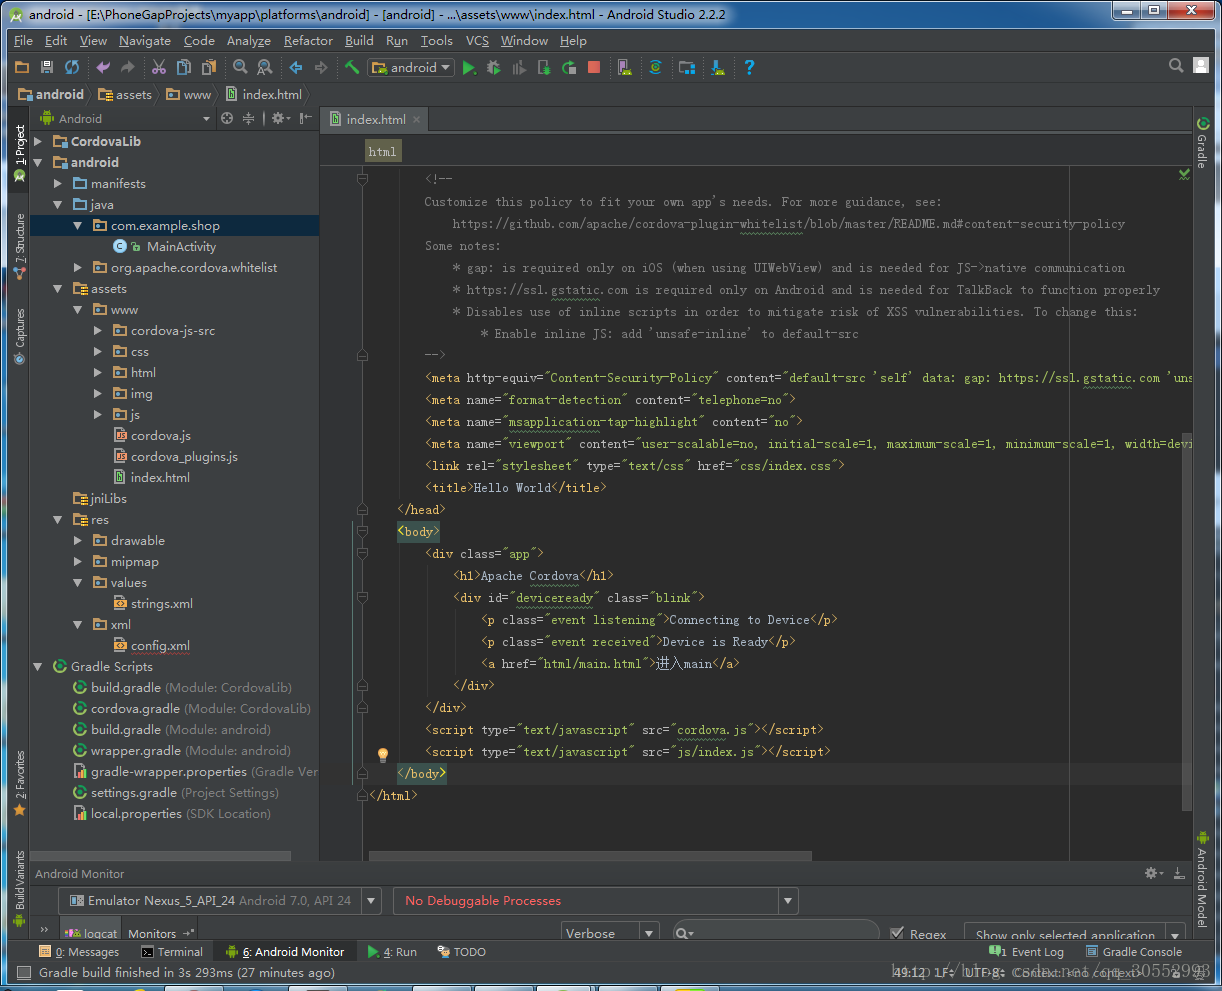Click the Sync Project with Gradle icon

[x=656, y=67]
